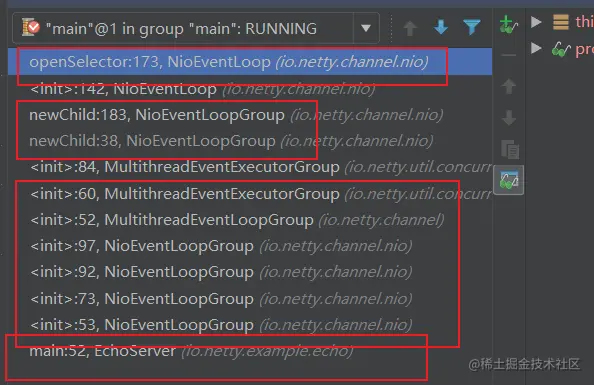This screenshot has width=594, height=385.
Task: Expand the watch node beside the glasses icon
Action: pyautogui.click(x=536, y=48)
